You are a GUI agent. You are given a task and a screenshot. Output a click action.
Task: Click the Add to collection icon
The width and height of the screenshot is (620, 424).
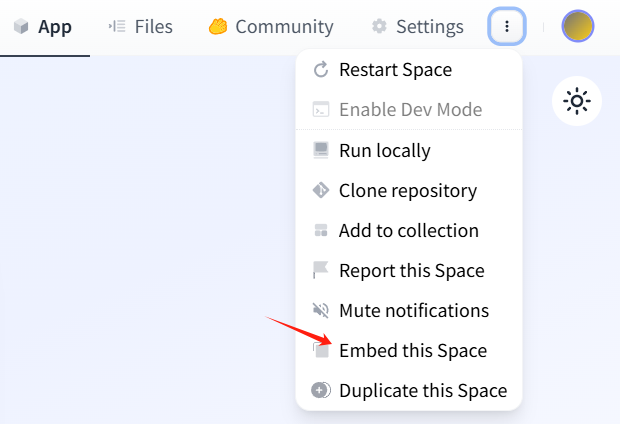click(x=321, y=231)
